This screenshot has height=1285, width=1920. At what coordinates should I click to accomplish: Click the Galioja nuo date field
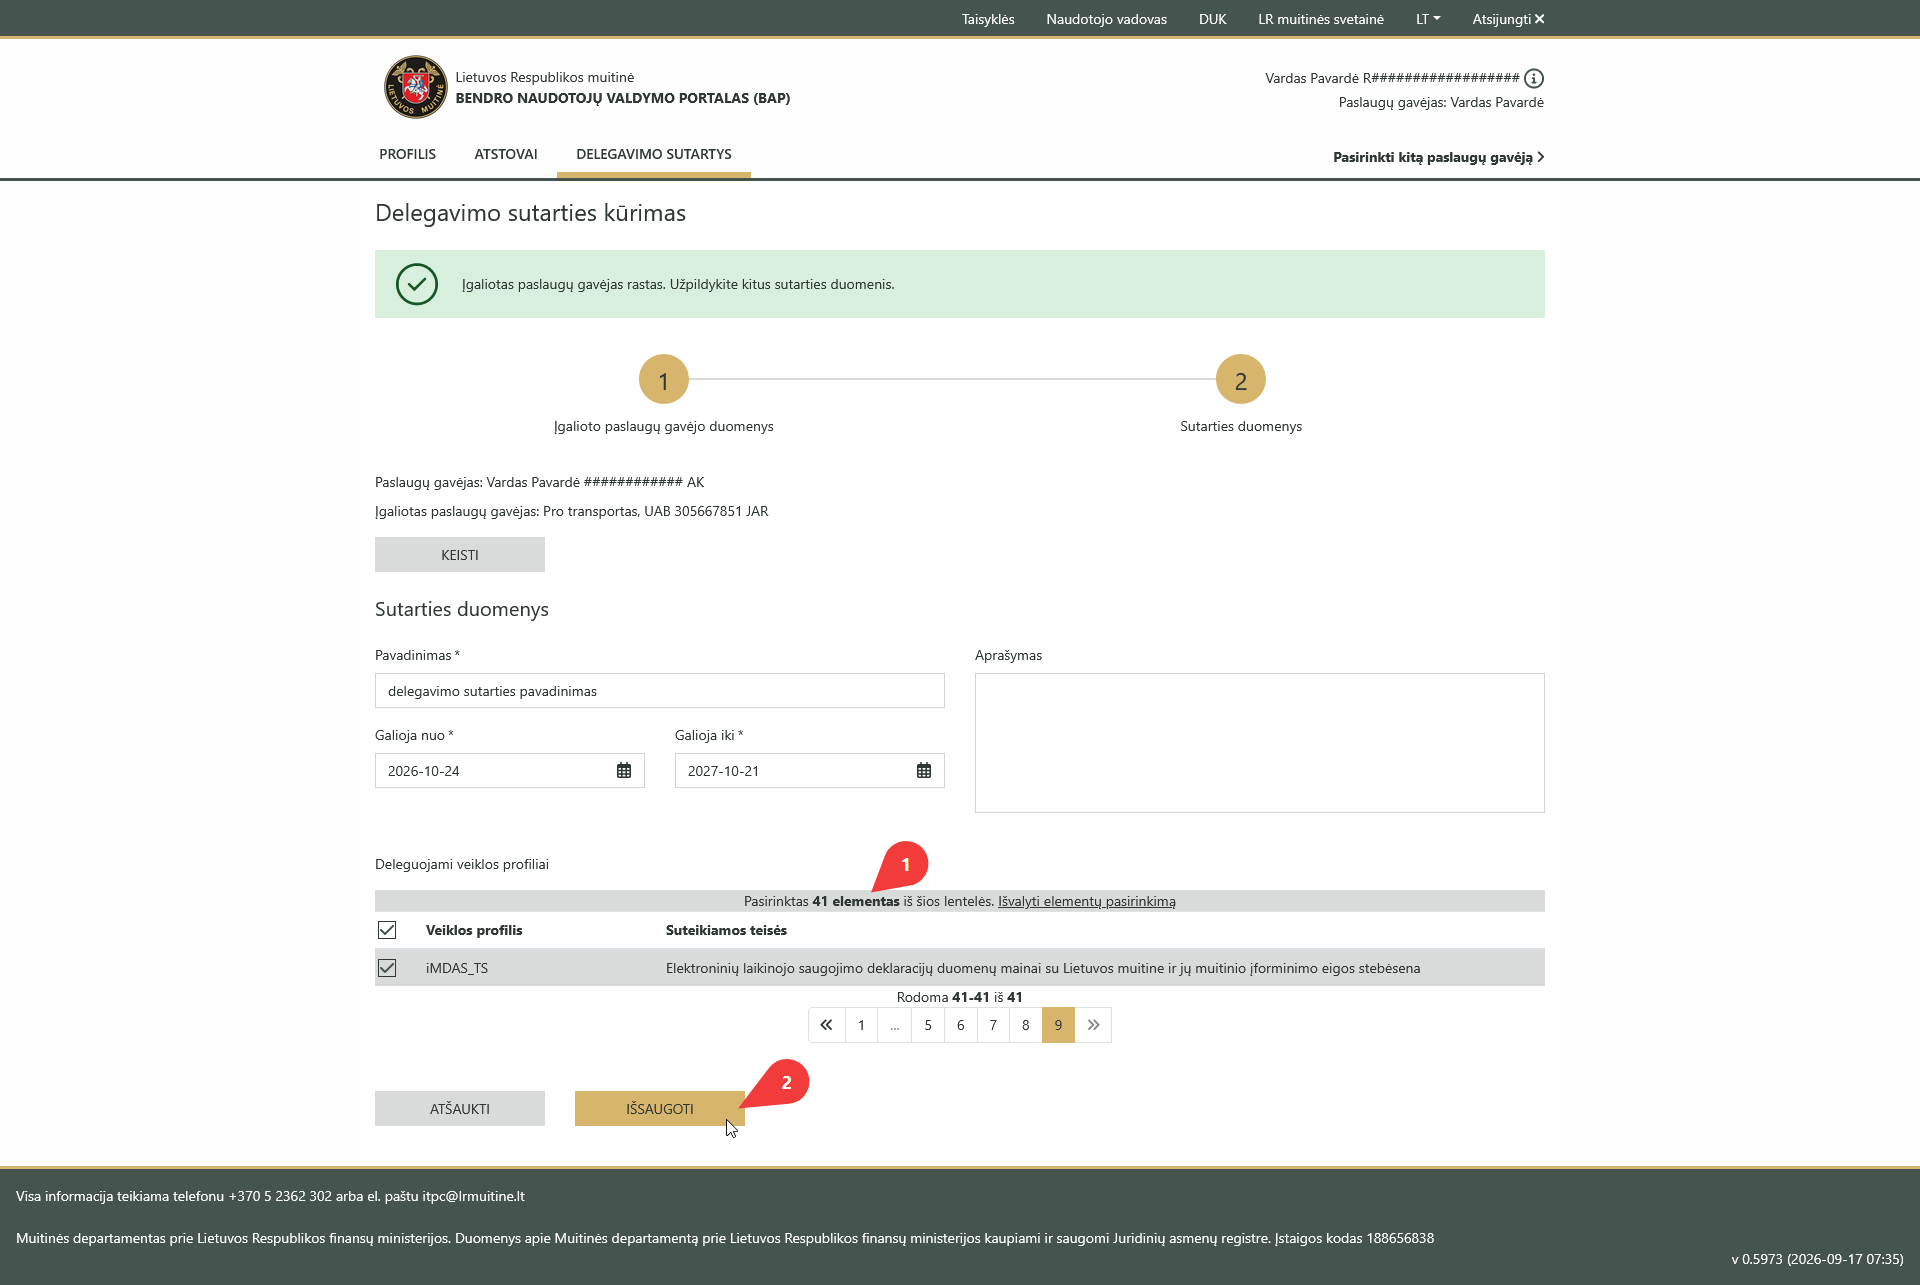tap(510, 771)
